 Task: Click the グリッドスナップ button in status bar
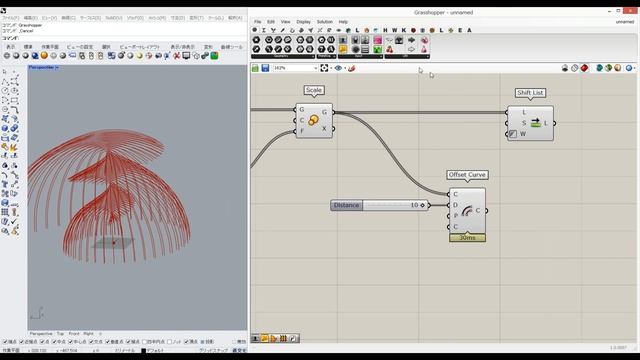tap(213, 350)
